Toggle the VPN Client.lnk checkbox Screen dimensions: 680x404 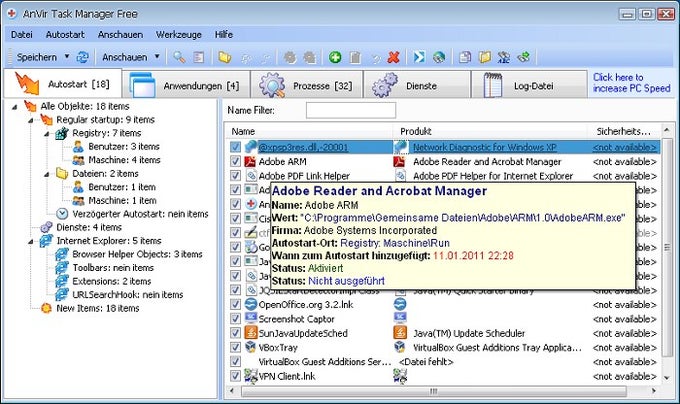(x=235, y=376)
